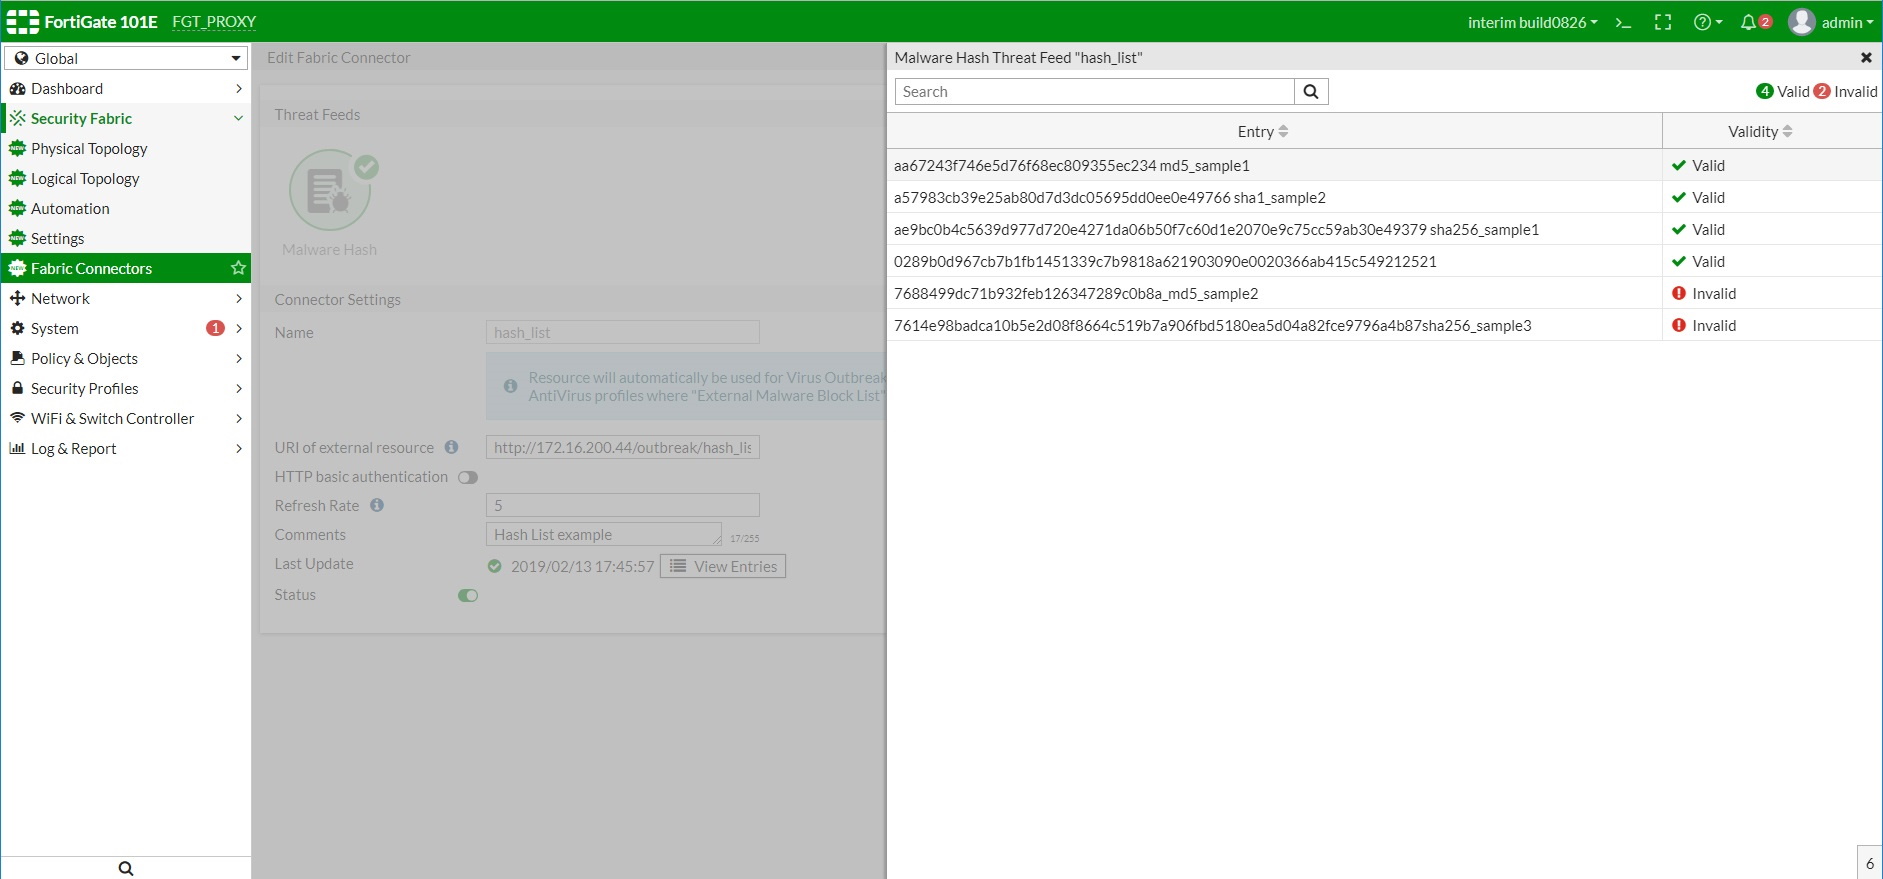The width and height of the screenshot is (1883, 879).
Task: Click the connector Name field
Action: coord(623,332)
